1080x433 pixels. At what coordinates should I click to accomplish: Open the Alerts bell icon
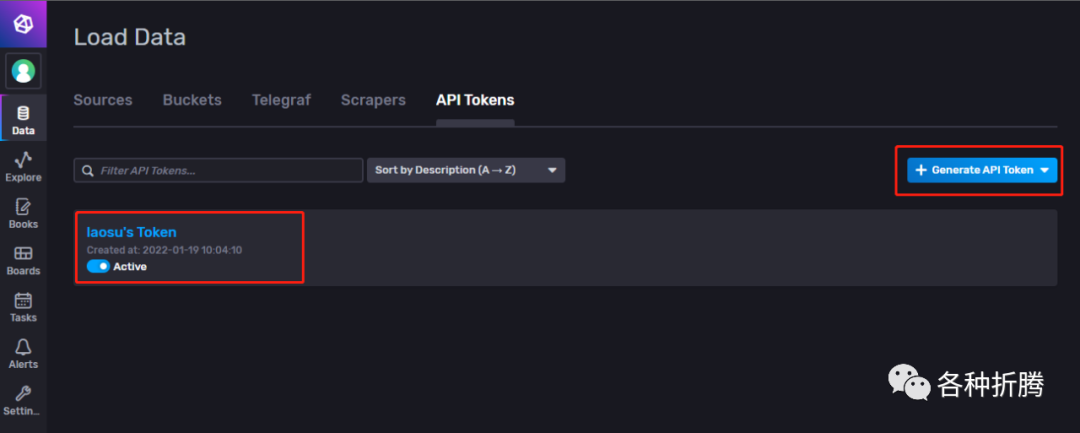pyautogui.click(x=23, y=354)
